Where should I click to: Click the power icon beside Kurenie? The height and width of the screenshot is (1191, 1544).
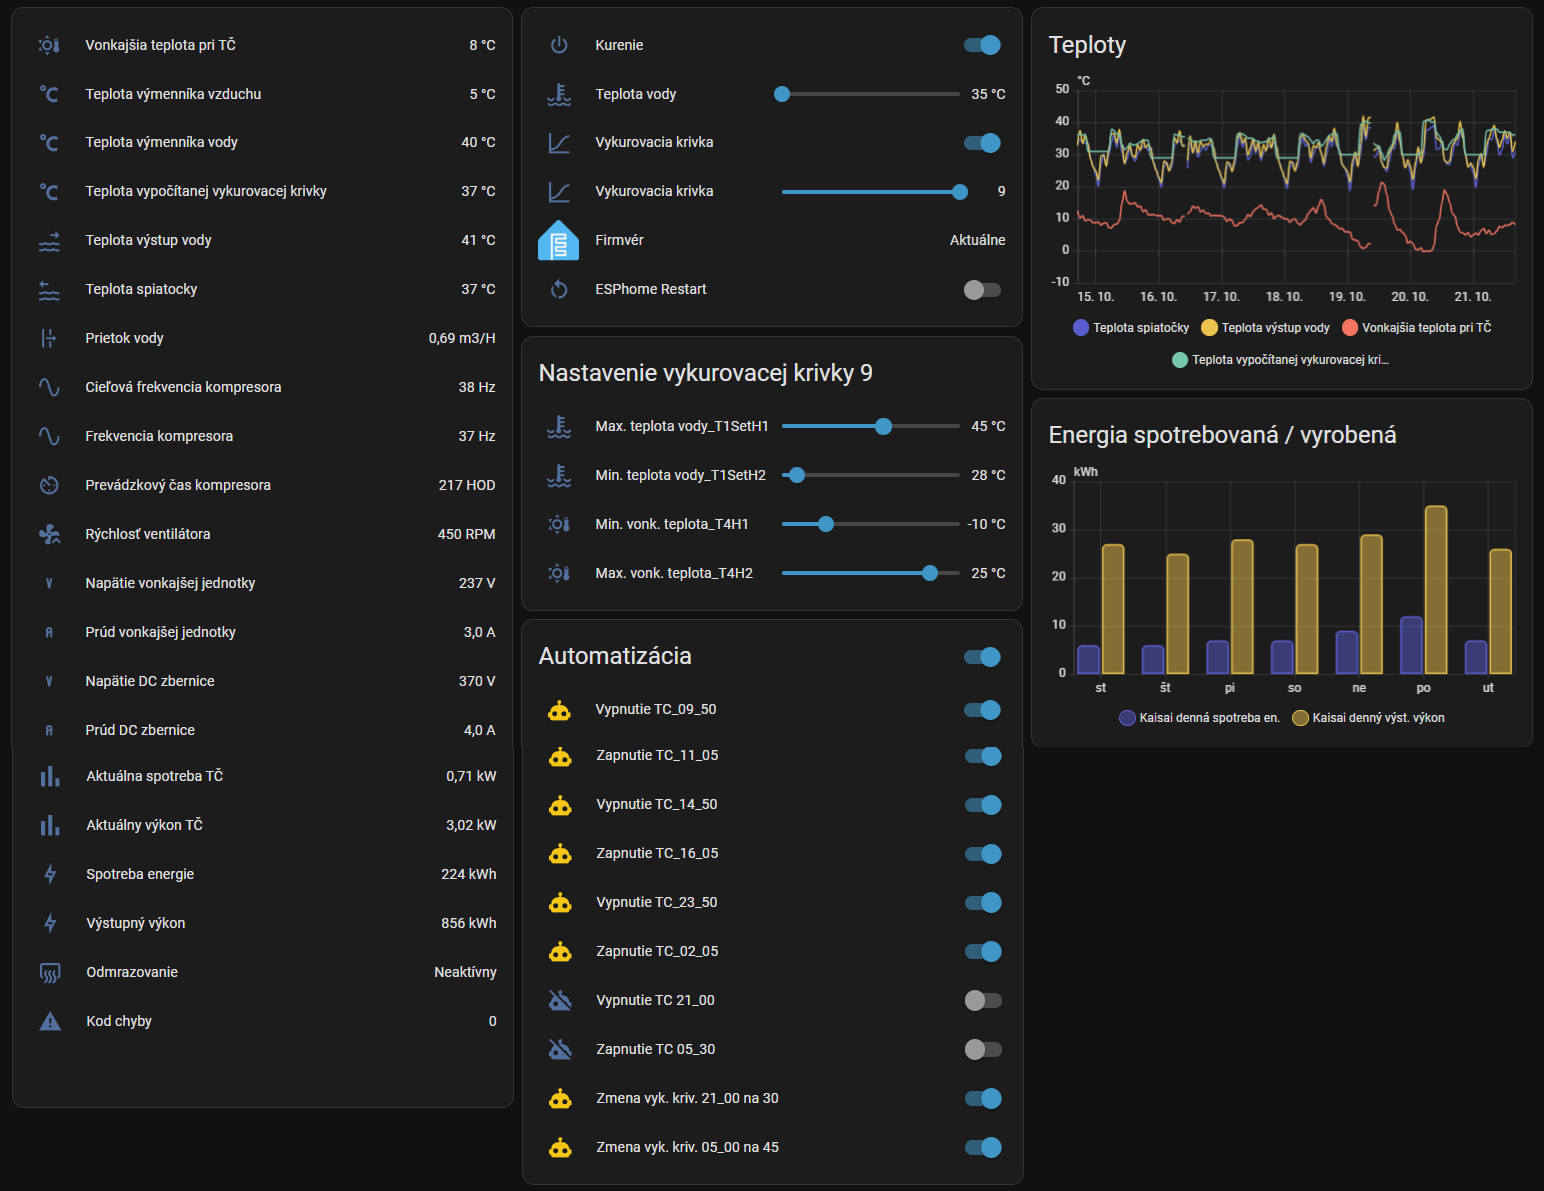(x=559, y=45)
